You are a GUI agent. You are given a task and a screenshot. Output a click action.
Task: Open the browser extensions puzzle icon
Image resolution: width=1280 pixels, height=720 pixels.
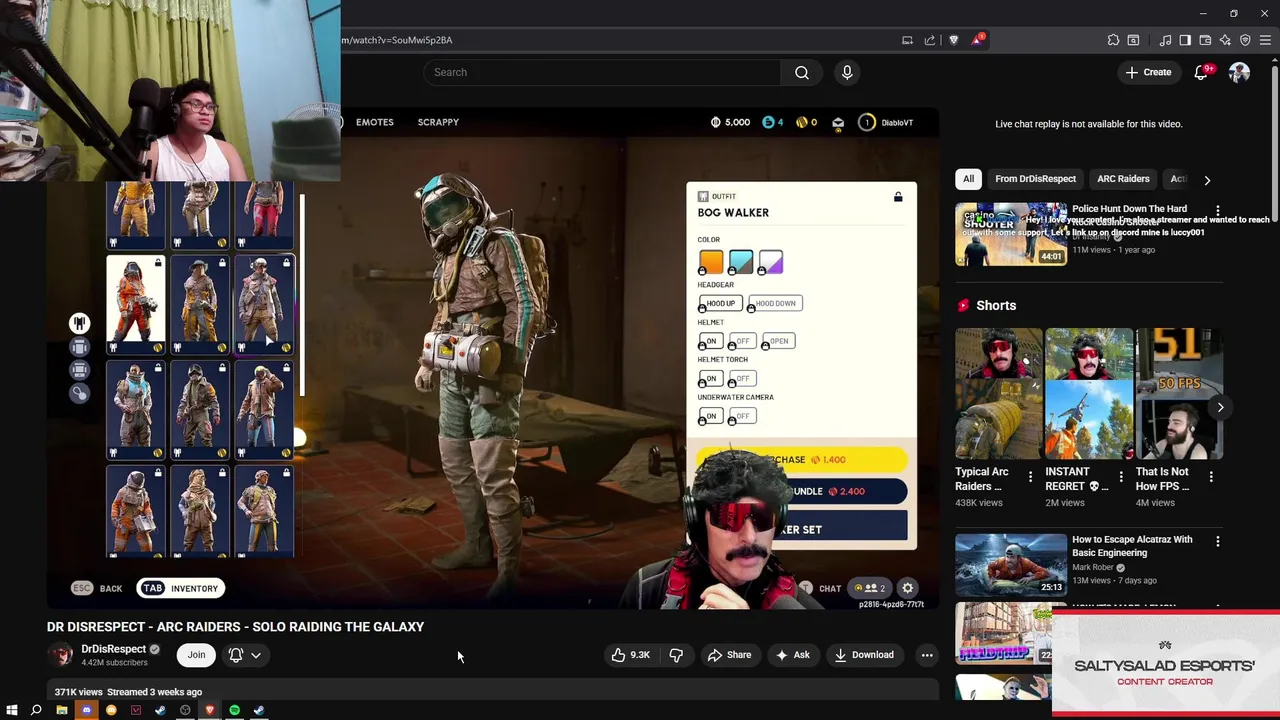coord(1113,40)
